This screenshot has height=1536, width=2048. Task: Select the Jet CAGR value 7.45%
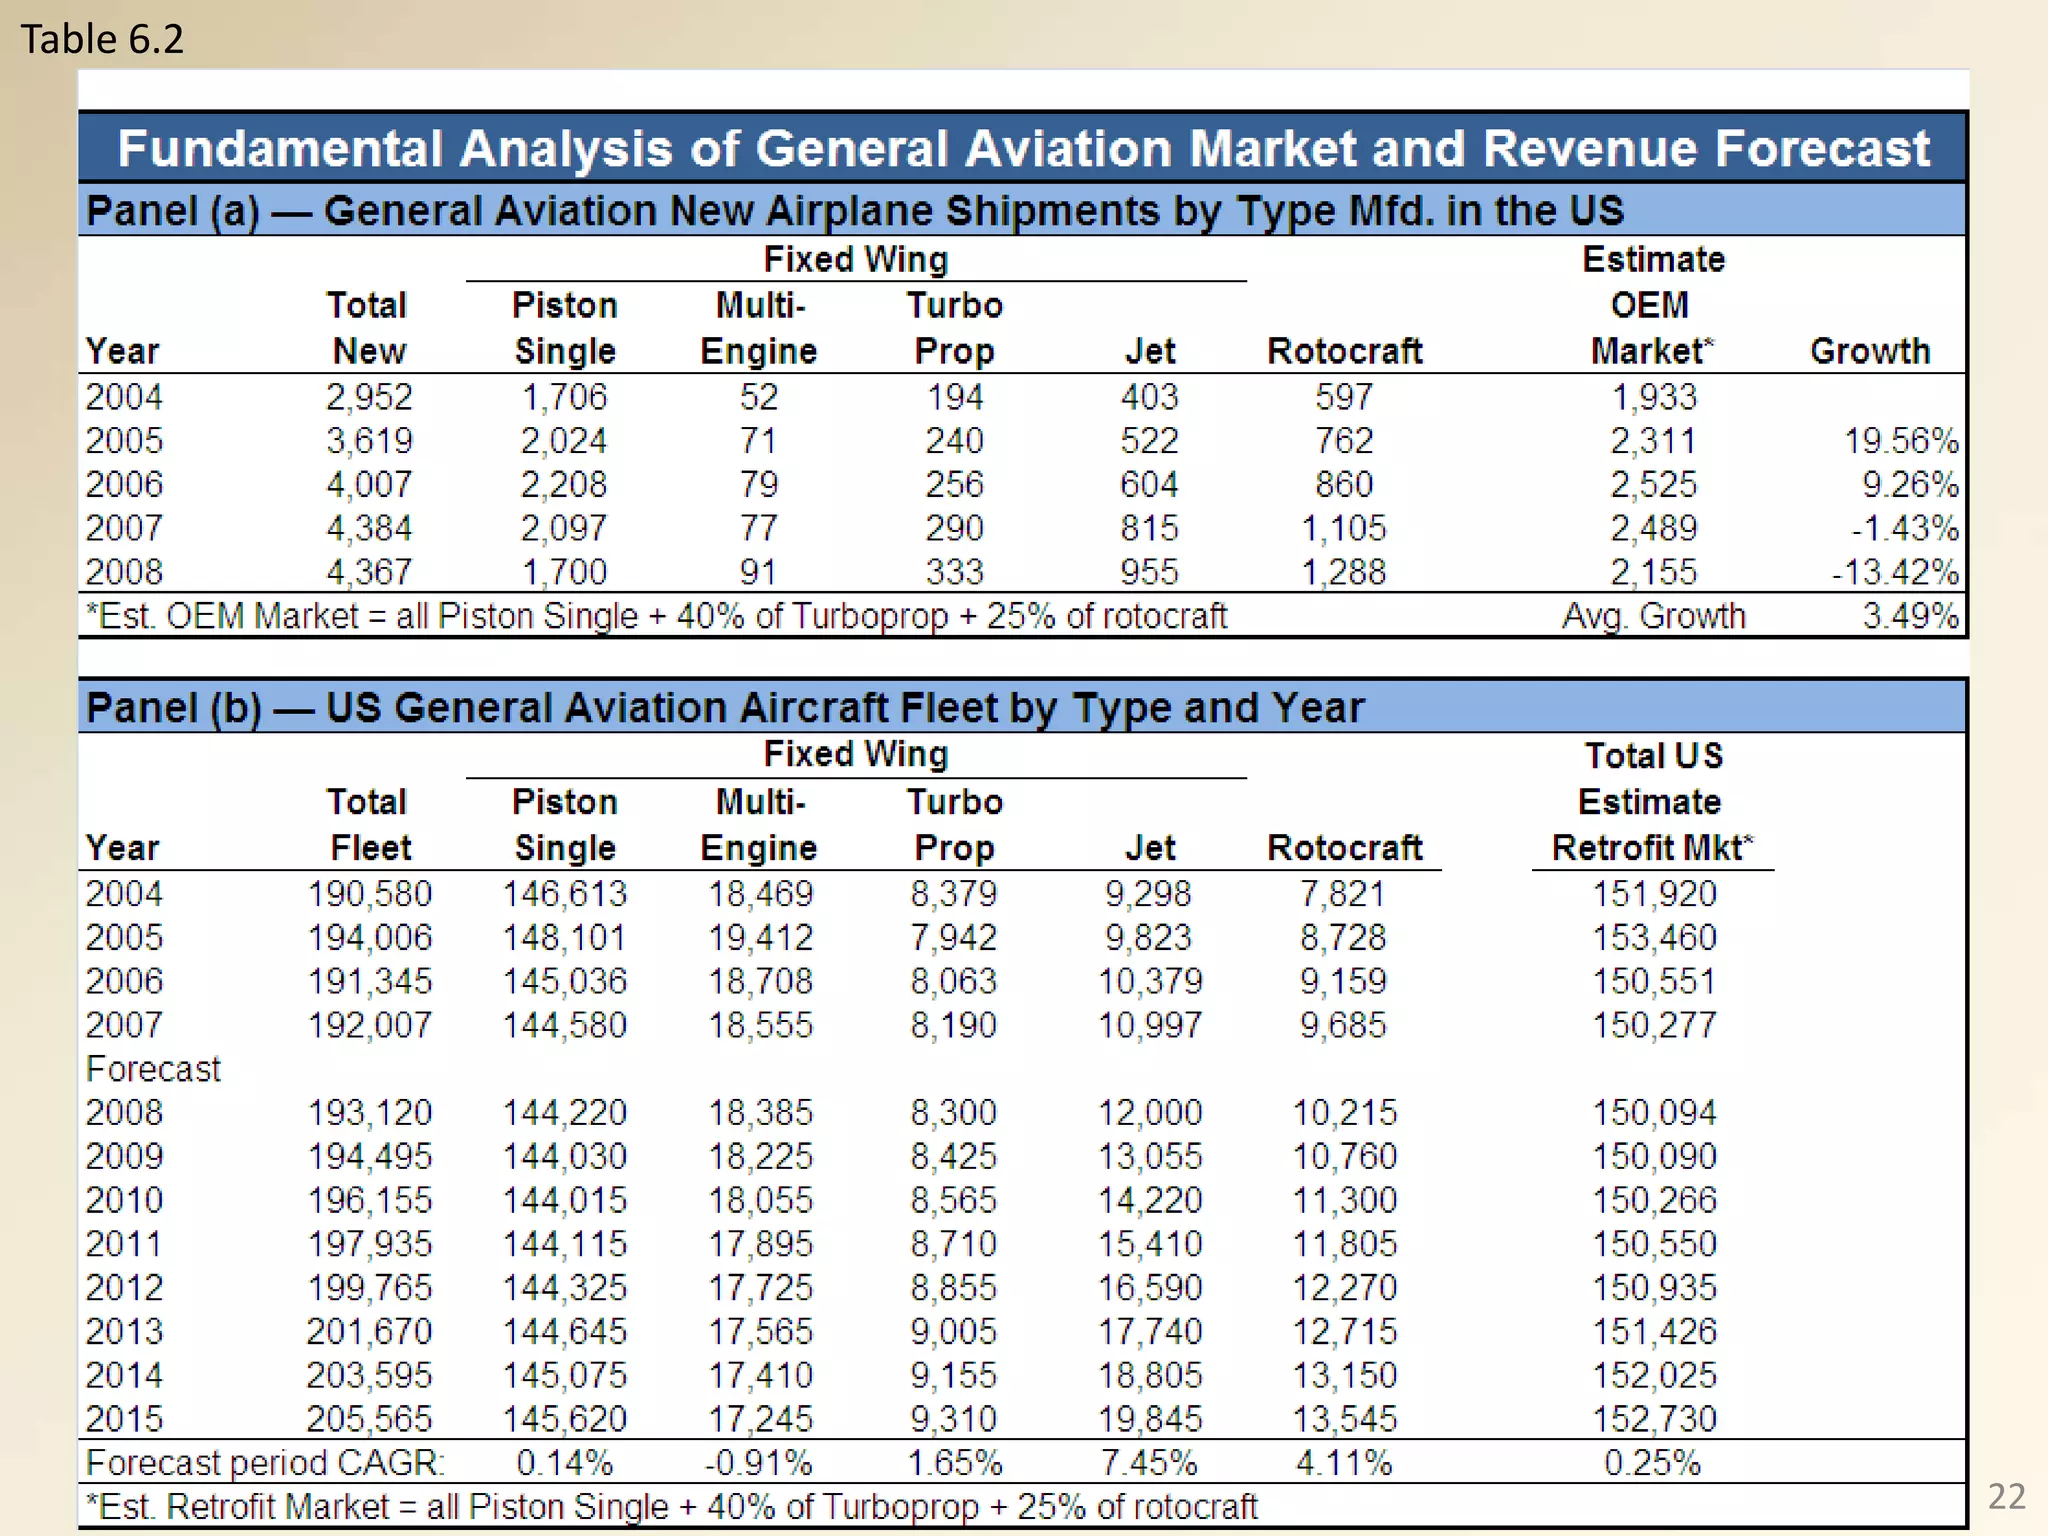pos(1148,1463)
